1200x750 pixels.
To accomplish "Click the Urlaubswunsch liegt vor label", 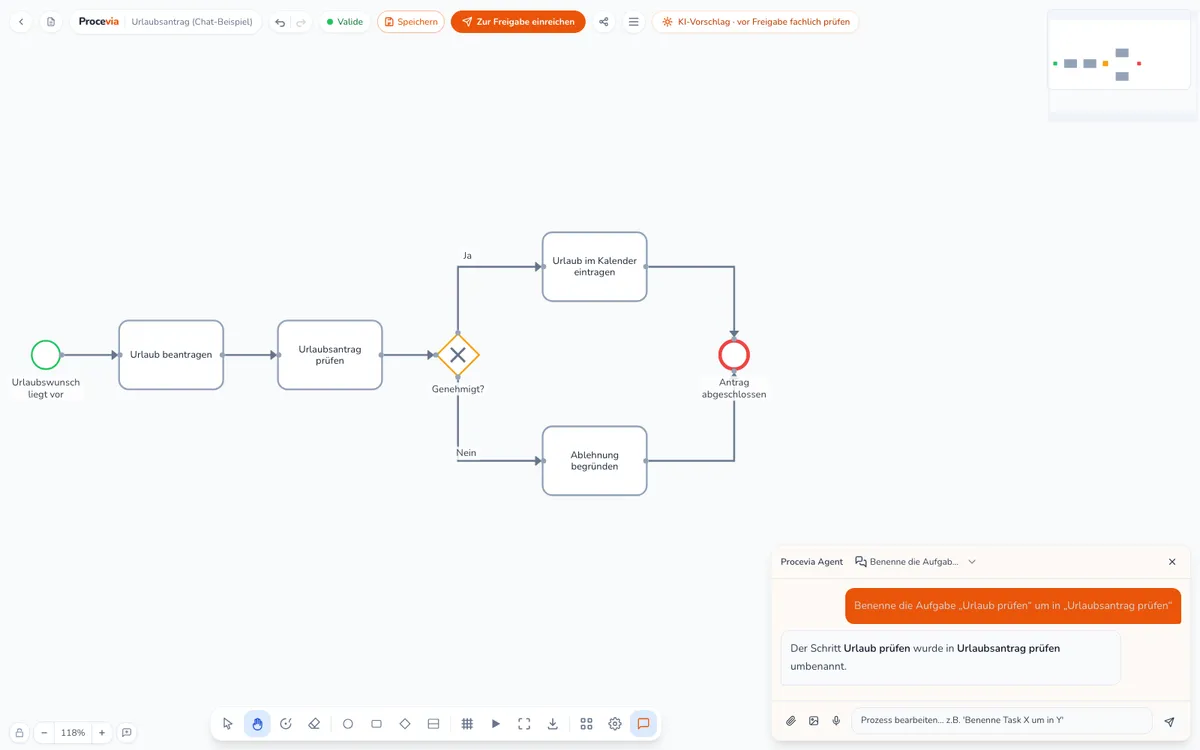I will coord(46,388).
